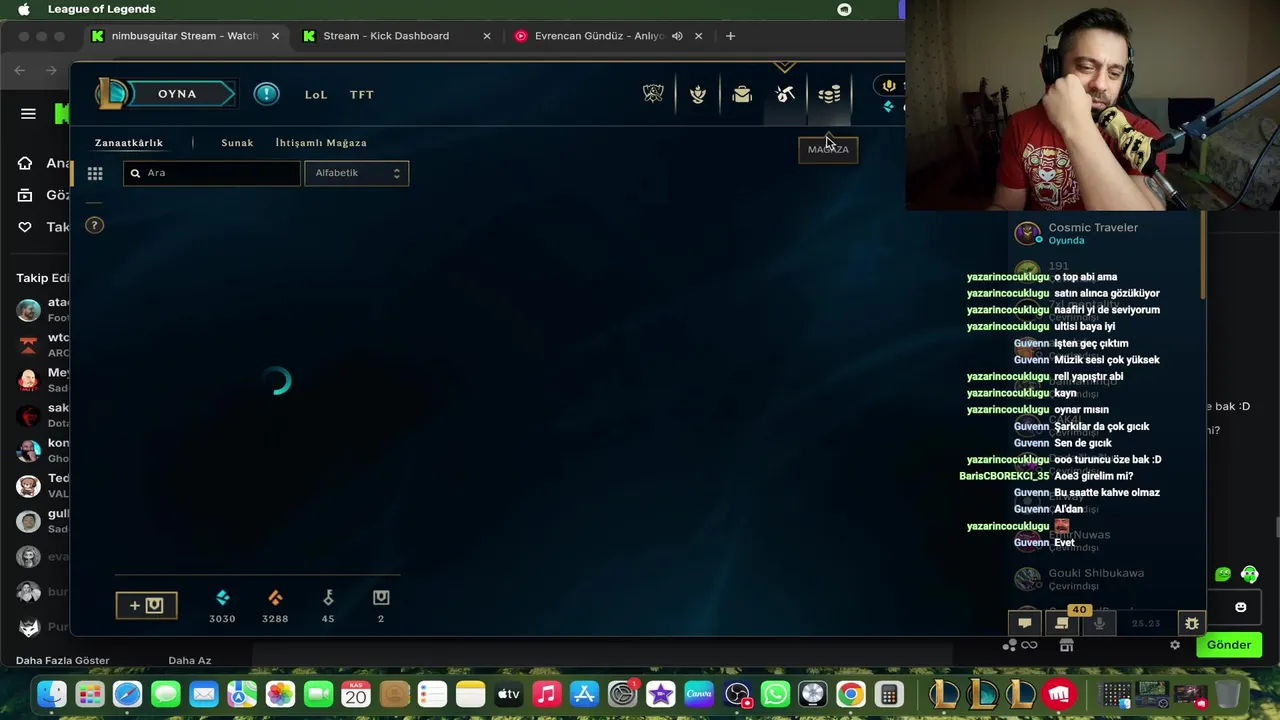Click the green Gönder send button
Viewport: 1280px width, 720px height.
point(1228,645)
